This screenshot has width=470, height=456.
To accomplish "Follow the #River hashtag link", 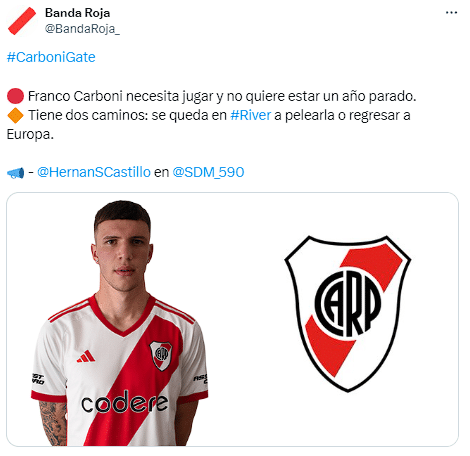I will coord(250,115).
